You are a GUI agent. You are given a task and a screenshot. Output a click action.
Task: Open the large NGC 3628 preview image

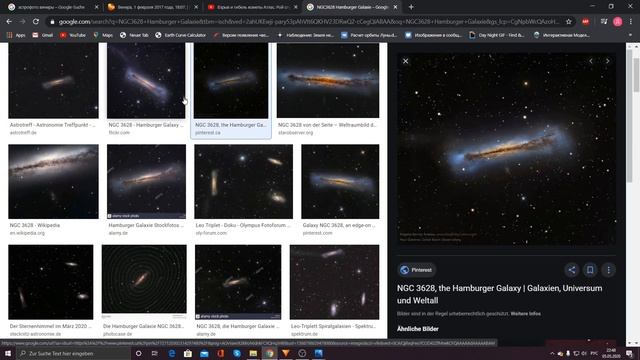click(x=507, y=149)
